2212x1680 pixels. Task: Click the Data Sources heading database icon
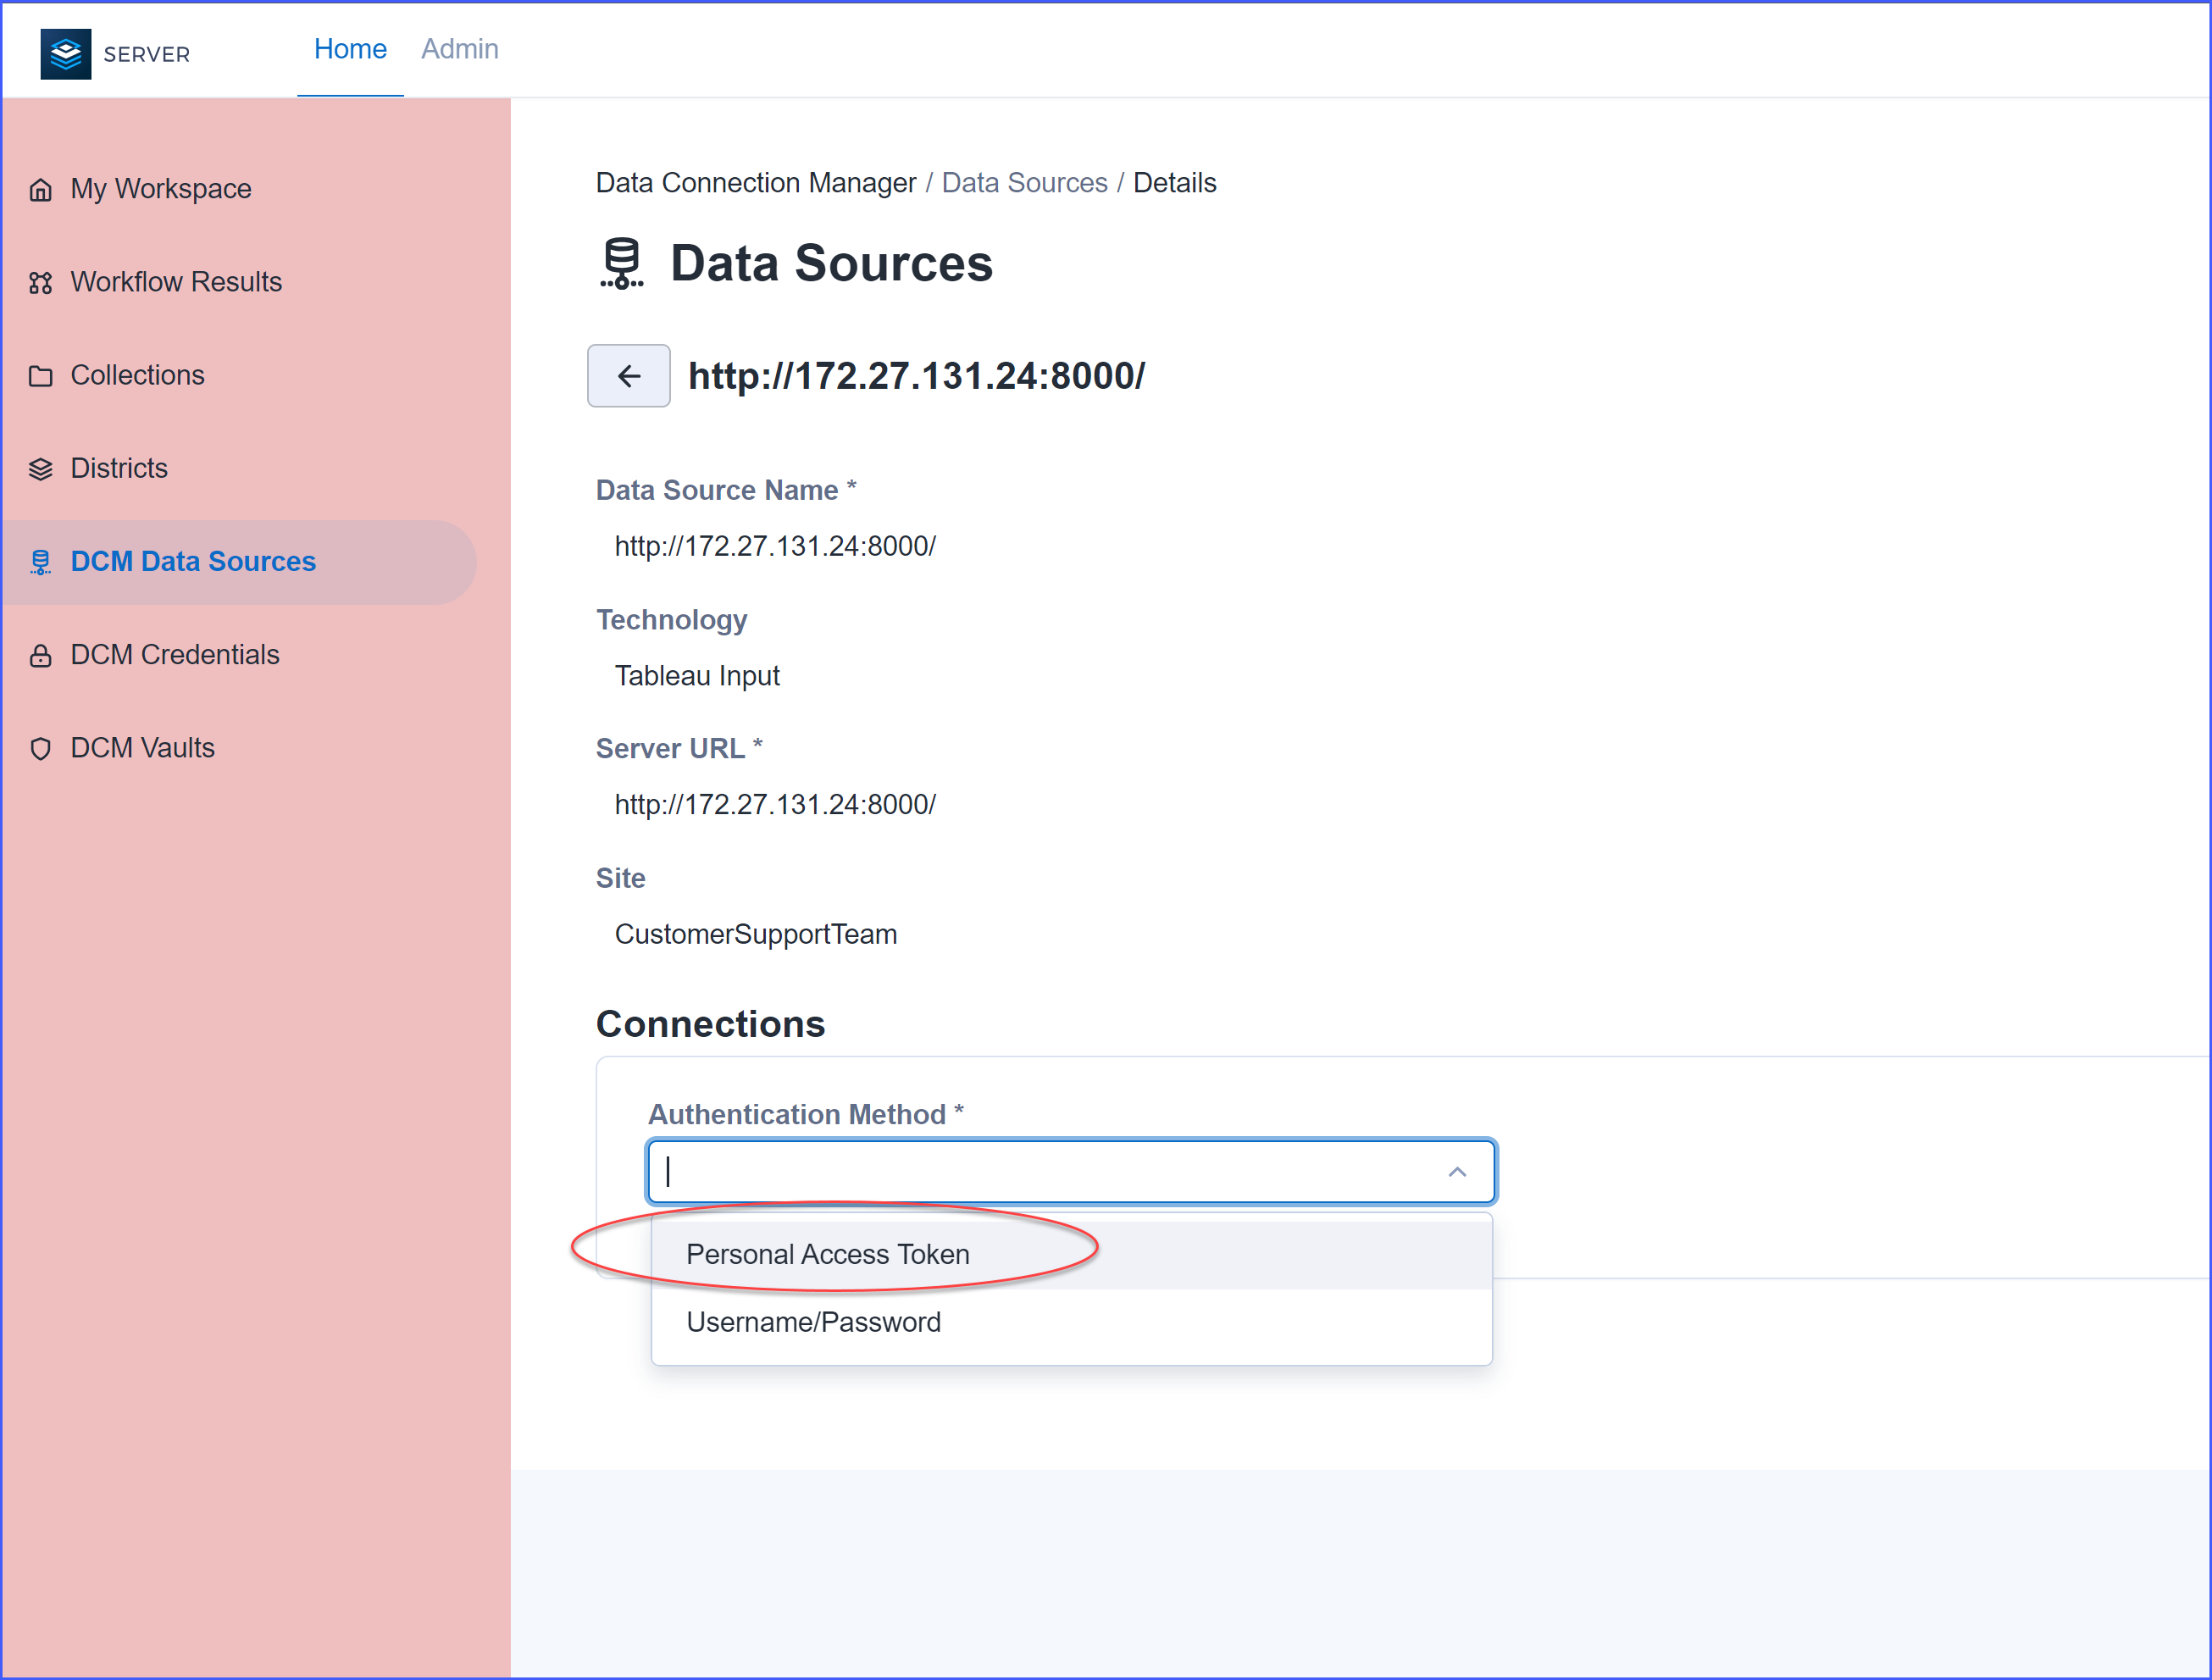tap(621, 264)
